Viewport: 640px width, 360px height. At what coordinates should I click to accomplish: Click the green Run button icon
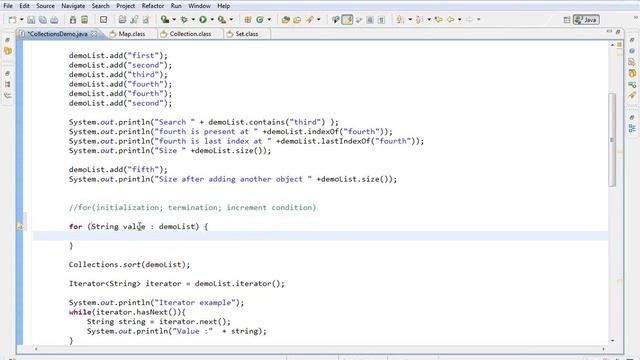click(203, 20)
